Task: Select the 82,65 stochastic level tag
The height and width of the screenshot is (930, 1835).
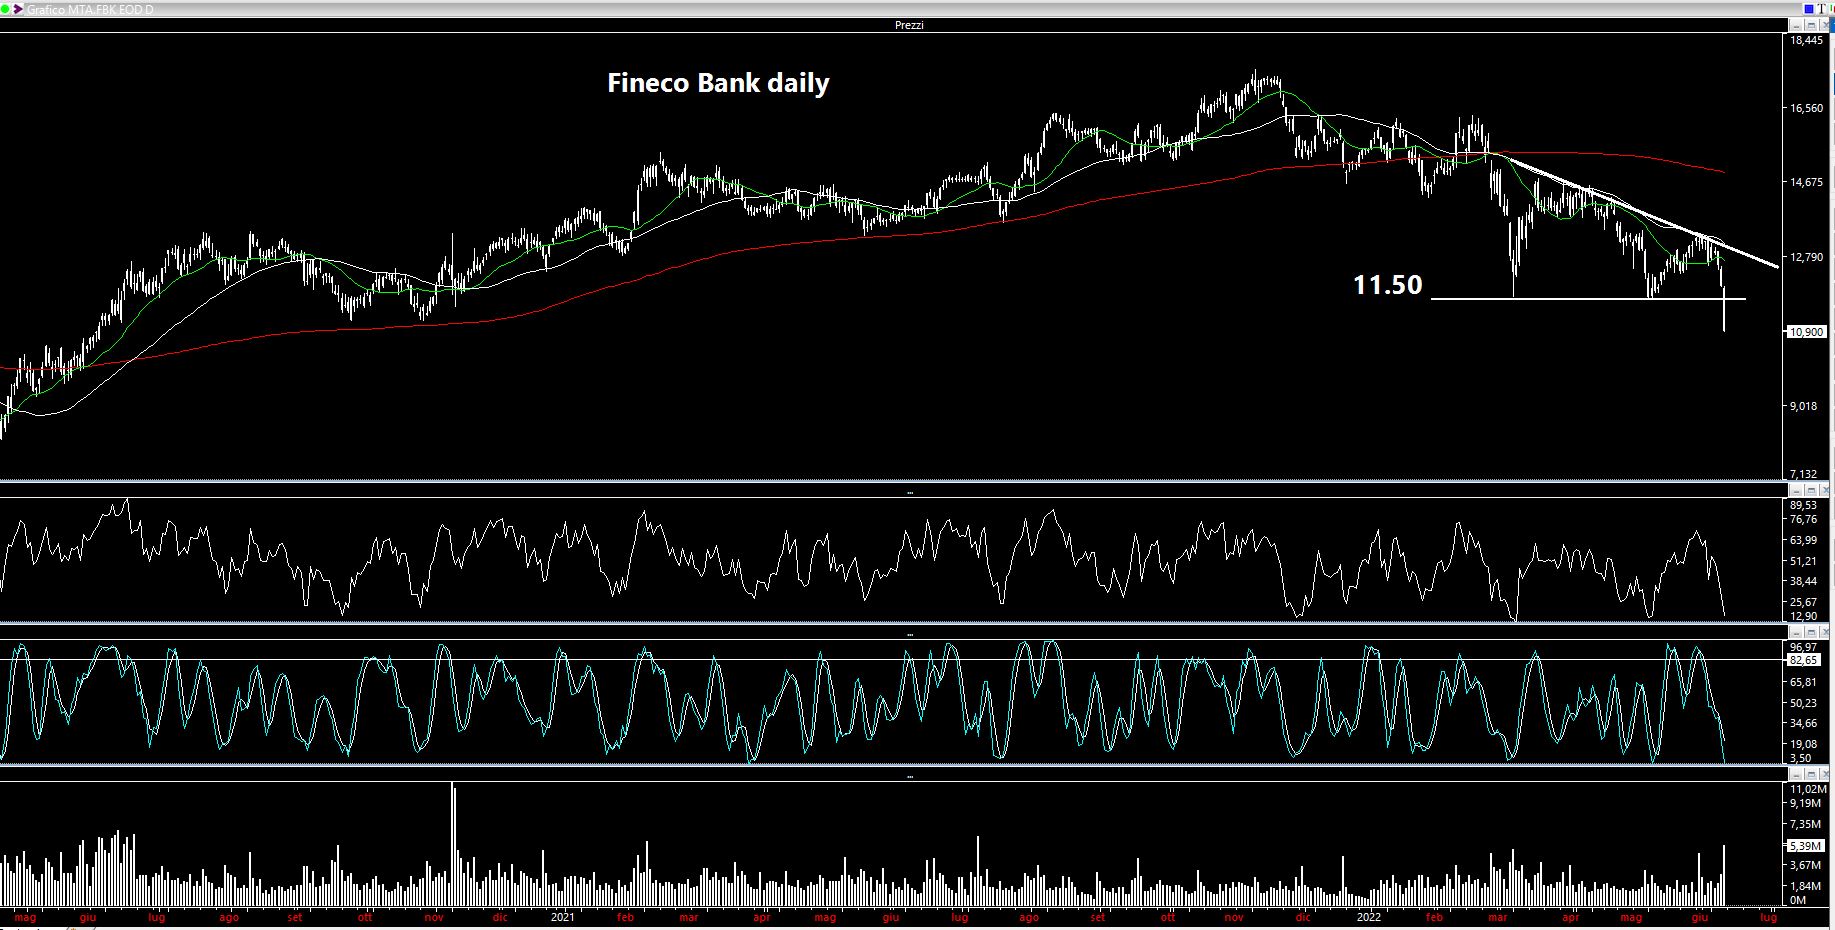Action: tap(1803, 660)
